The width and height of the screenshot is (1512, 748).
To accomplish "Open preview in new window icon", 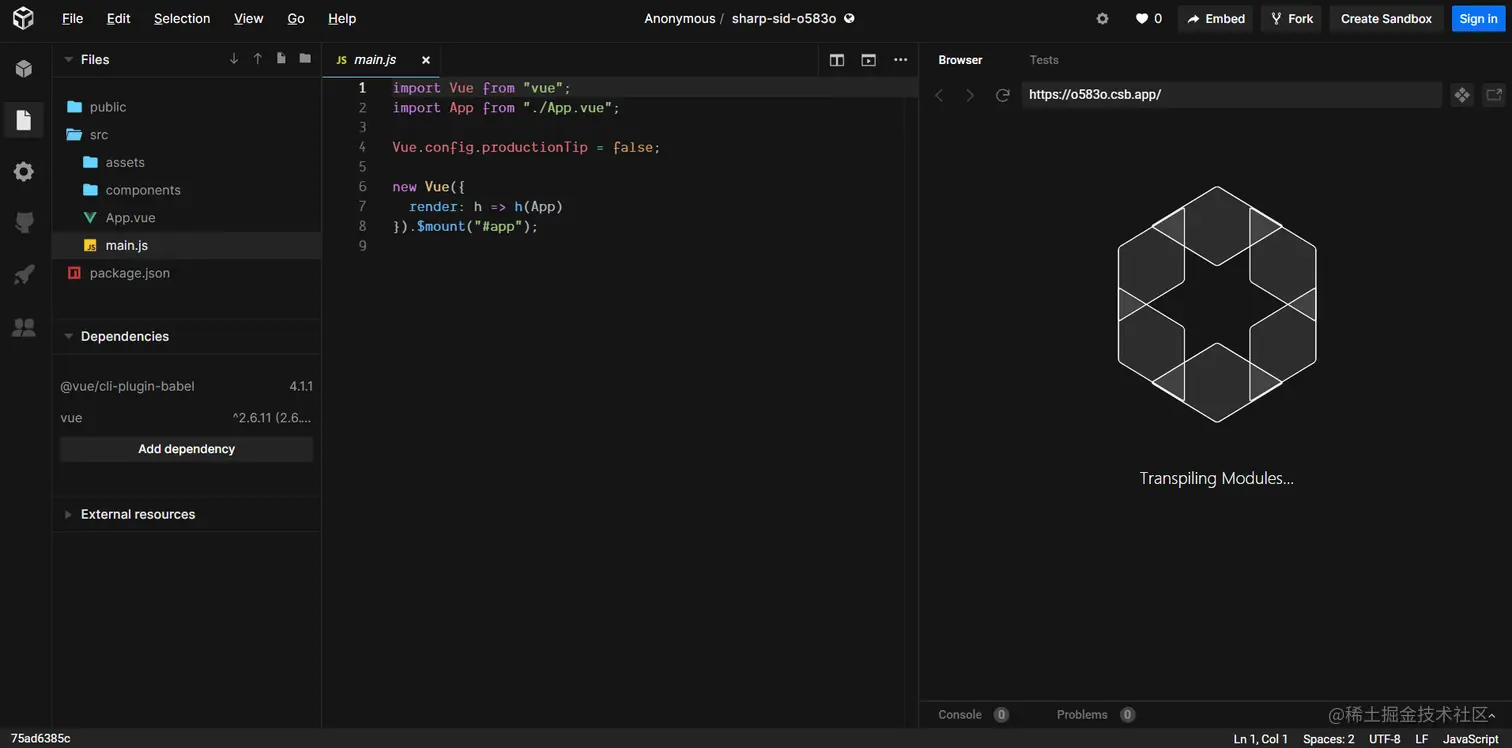I will [x=1494, y=95].
